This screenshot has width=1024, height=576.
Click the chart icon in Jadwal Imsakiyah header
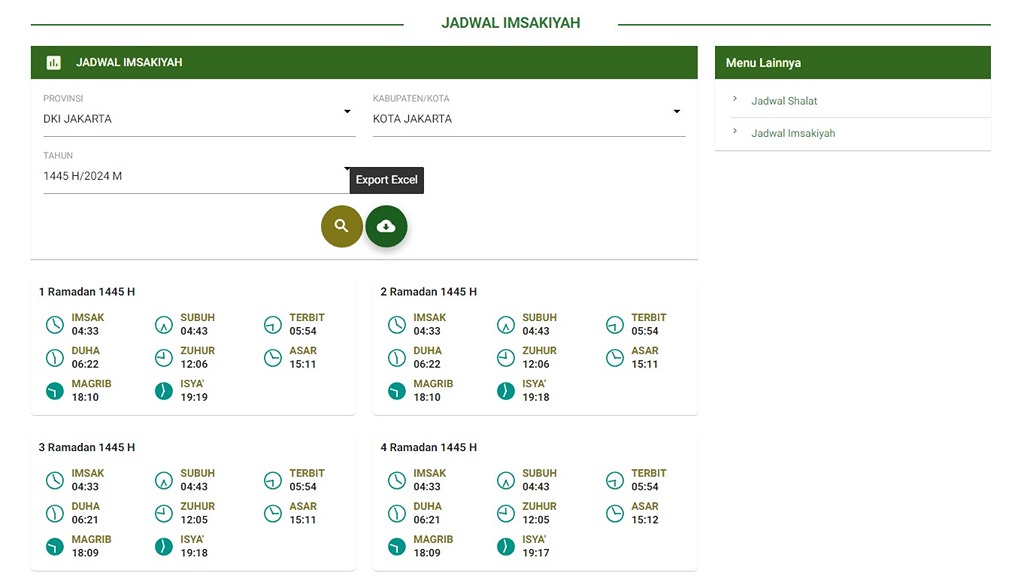point(54,62)
